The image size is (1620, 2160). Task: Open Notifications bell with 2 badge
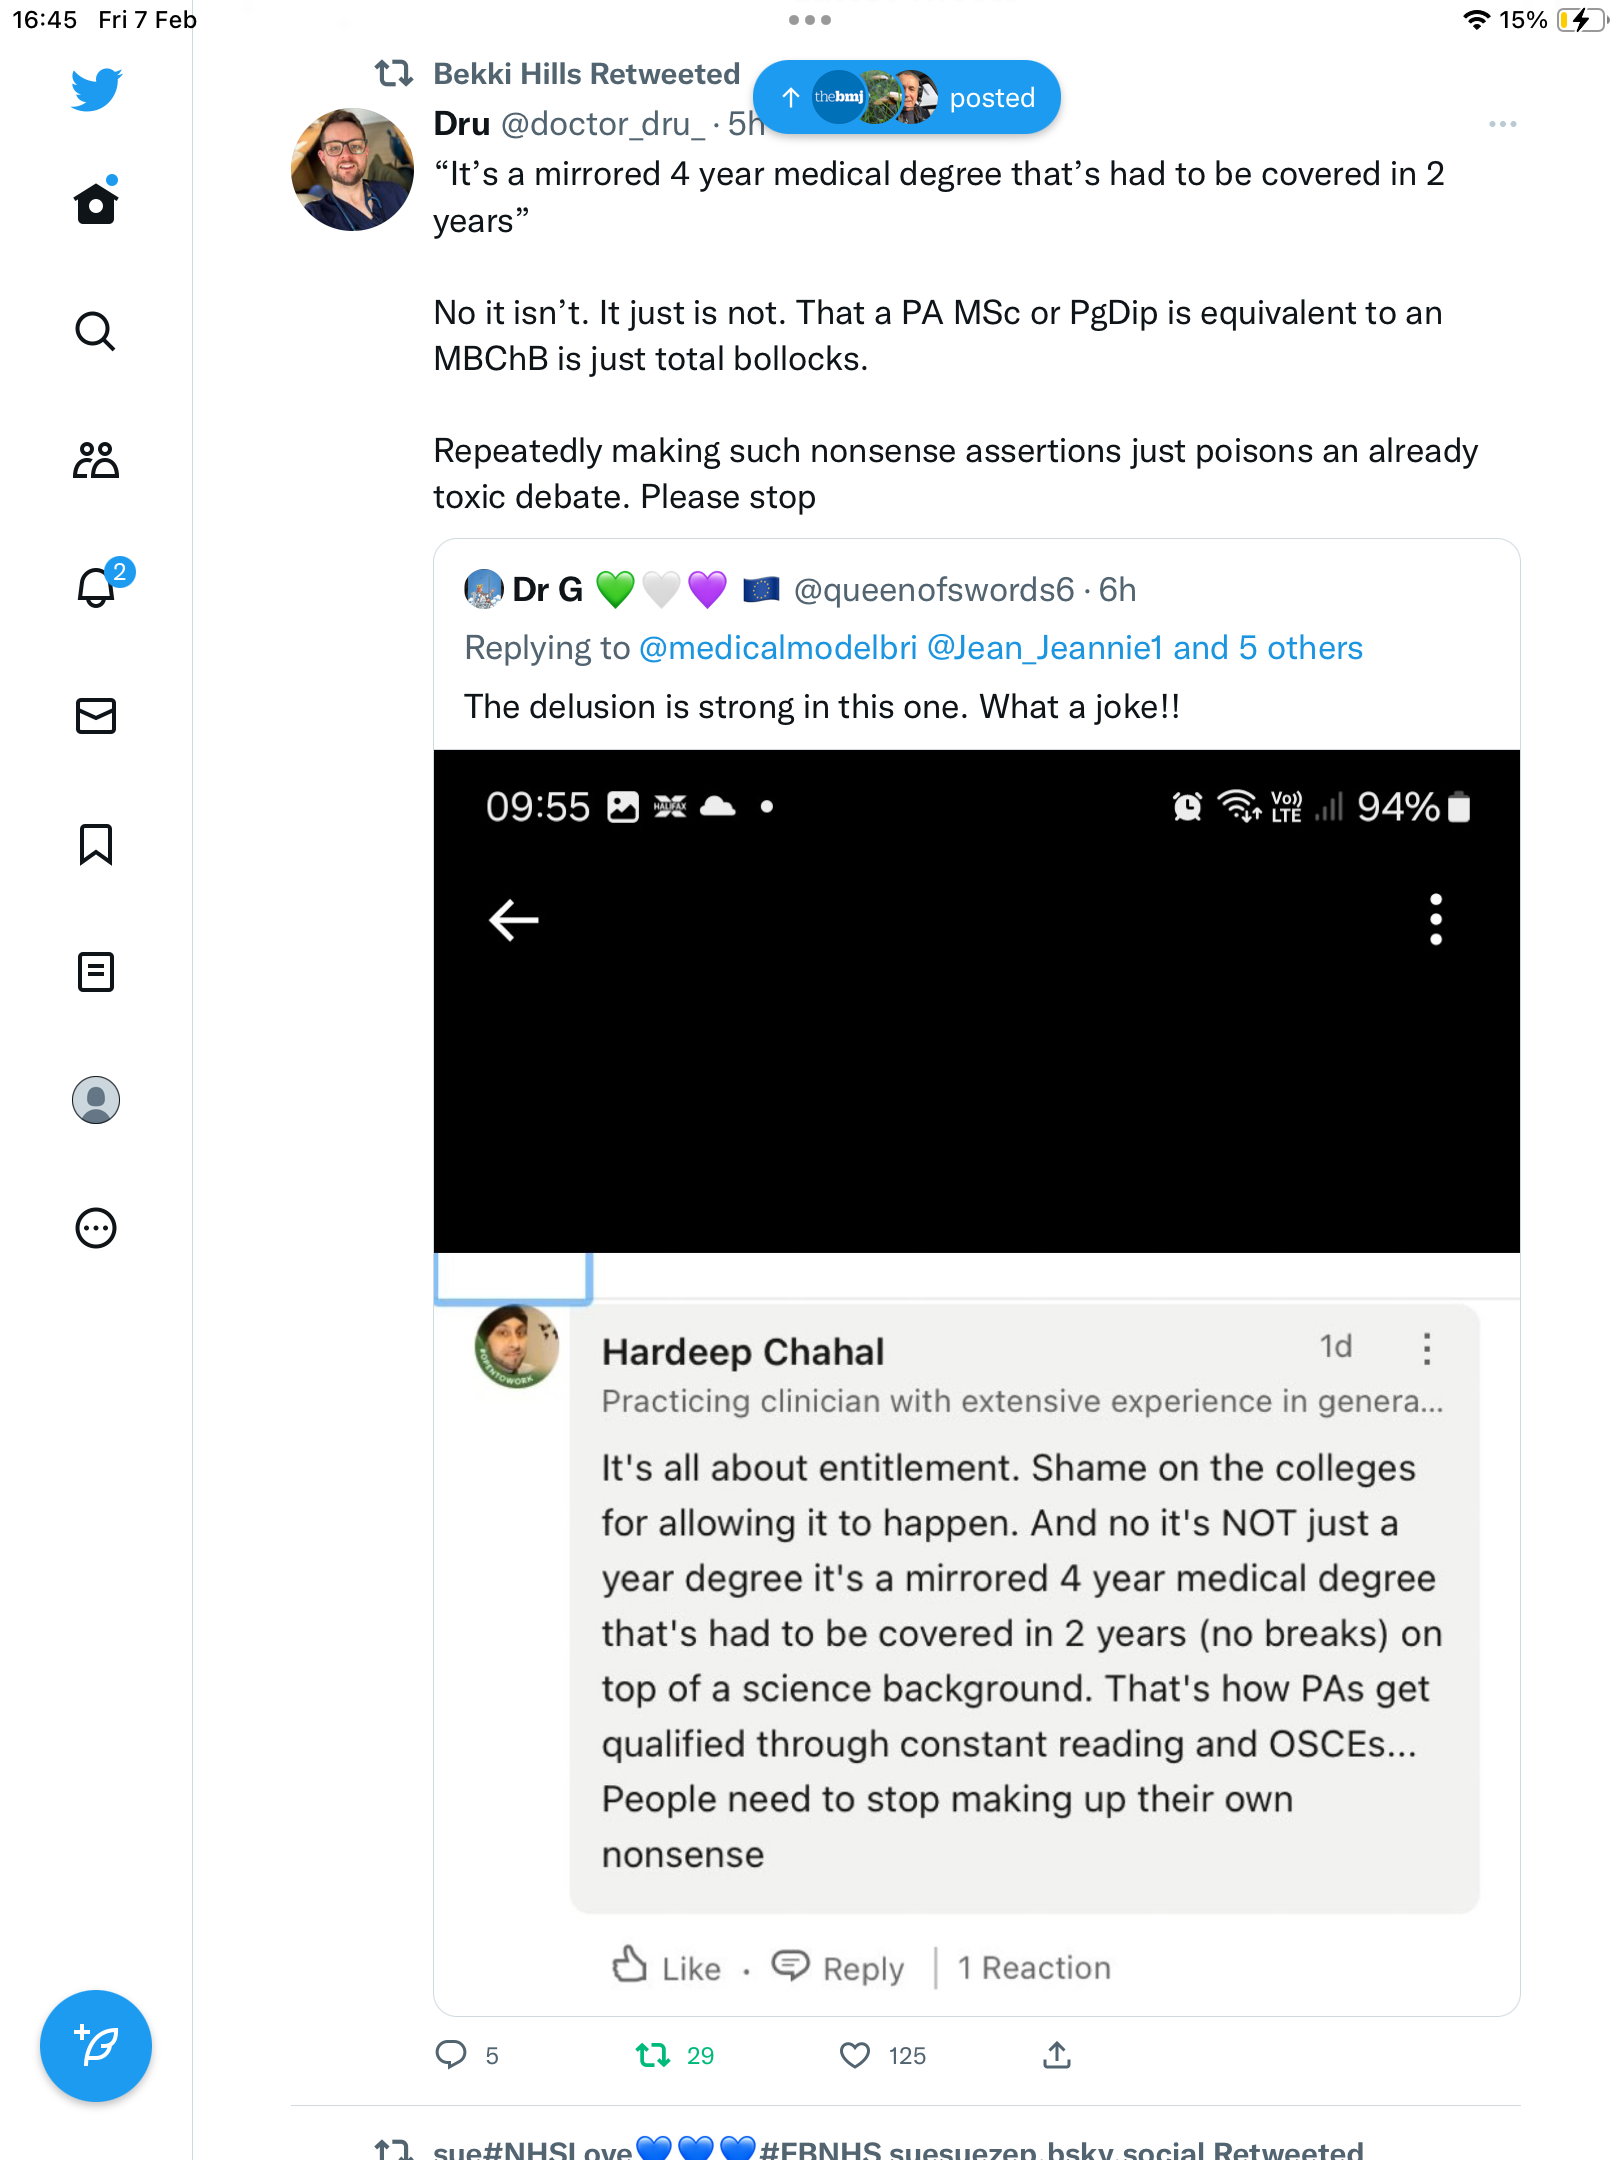click(100, 585)
